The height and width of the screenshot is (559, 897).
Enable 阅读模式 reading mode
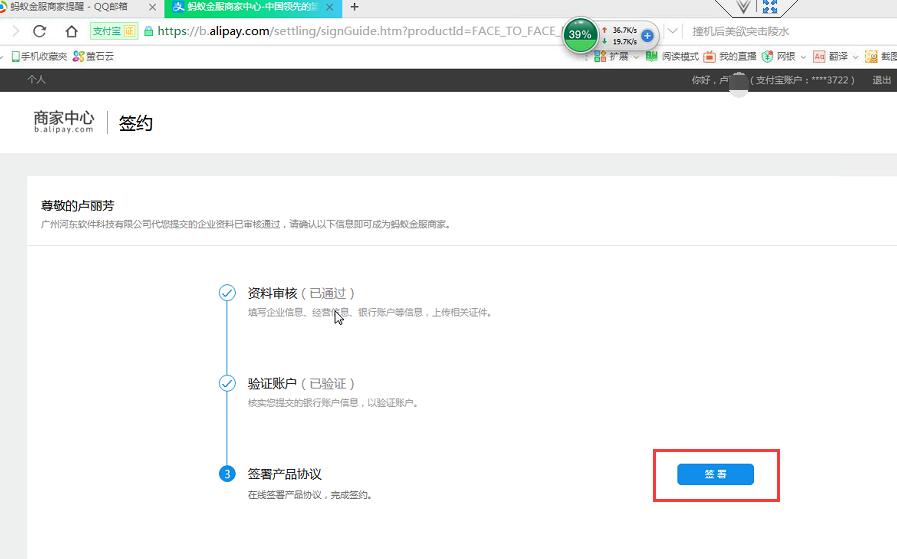pos(672,56)
